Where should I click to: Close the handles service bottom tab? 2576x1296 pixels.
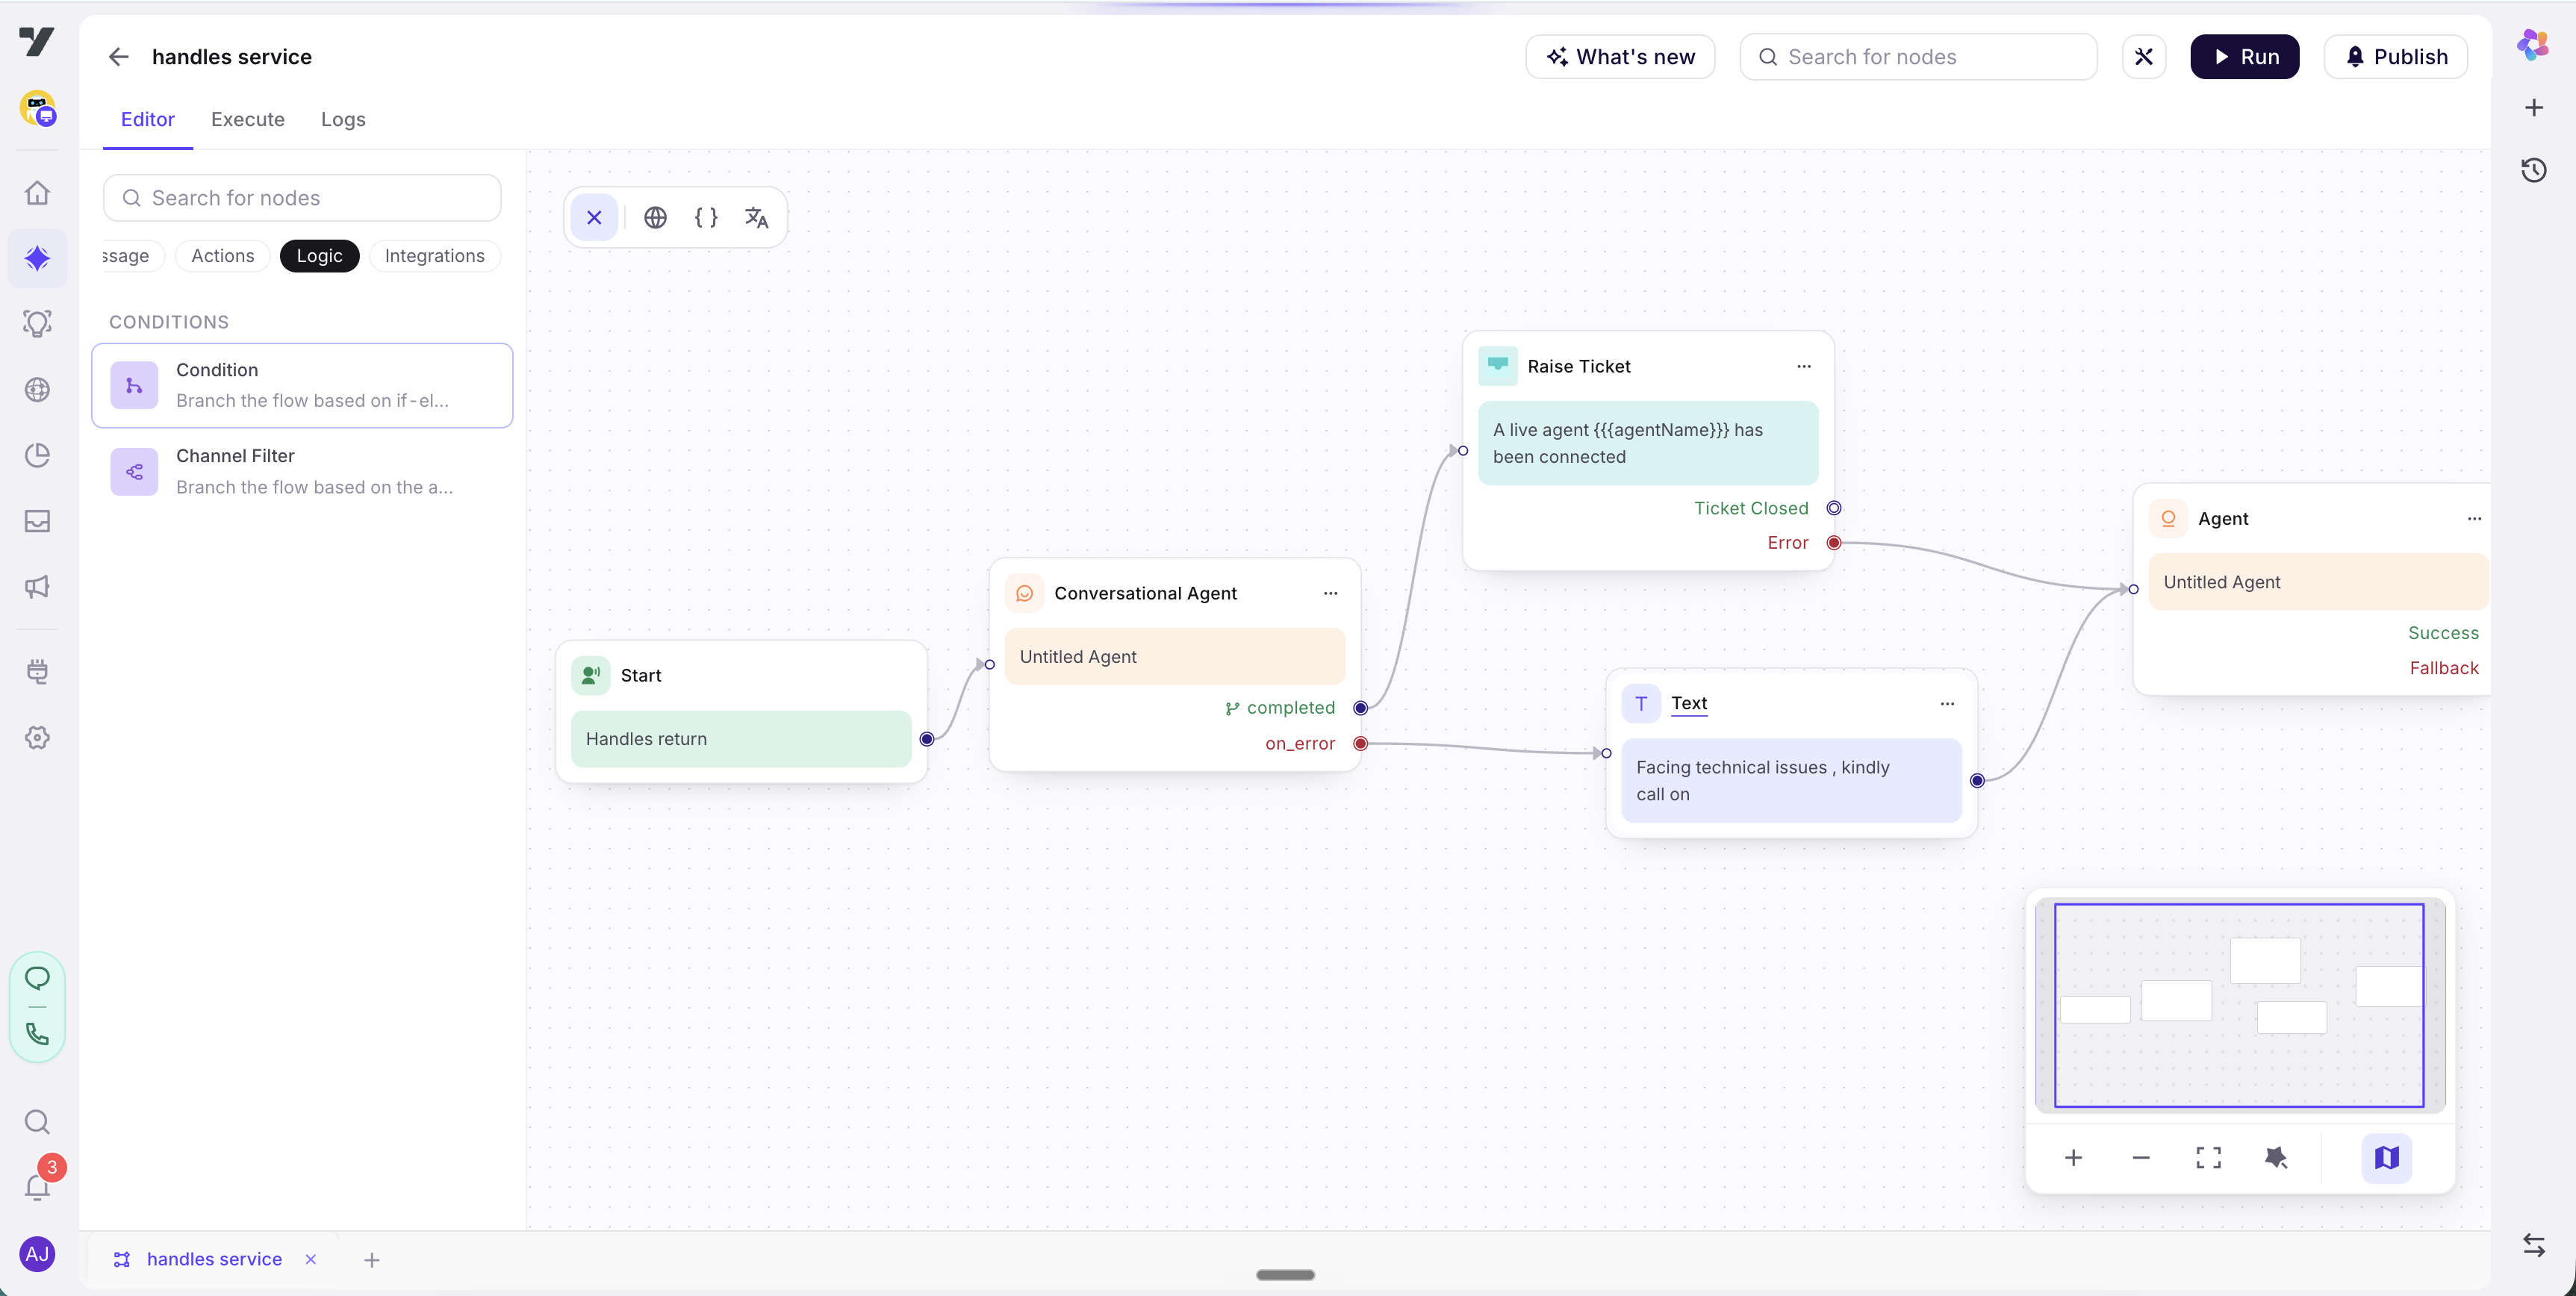311,1259
